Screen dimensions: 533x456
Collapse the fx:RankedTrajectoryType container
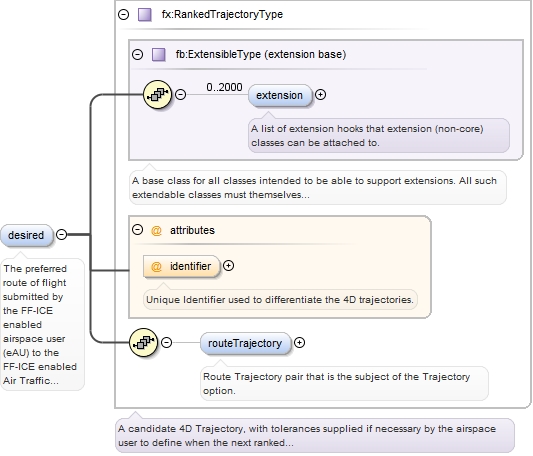click(x=123, y=14)
